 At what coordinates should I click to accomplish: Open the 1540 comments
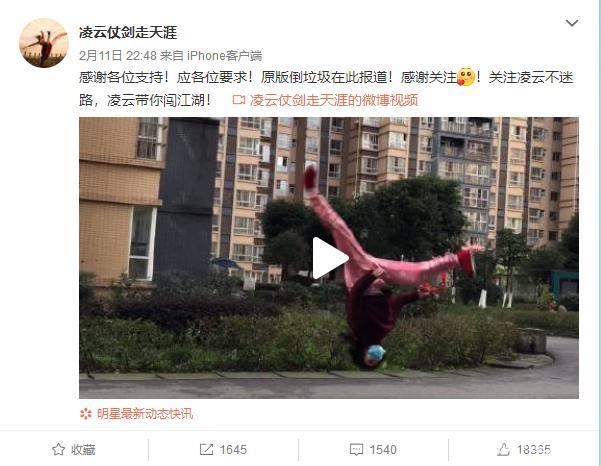point(383,450)
